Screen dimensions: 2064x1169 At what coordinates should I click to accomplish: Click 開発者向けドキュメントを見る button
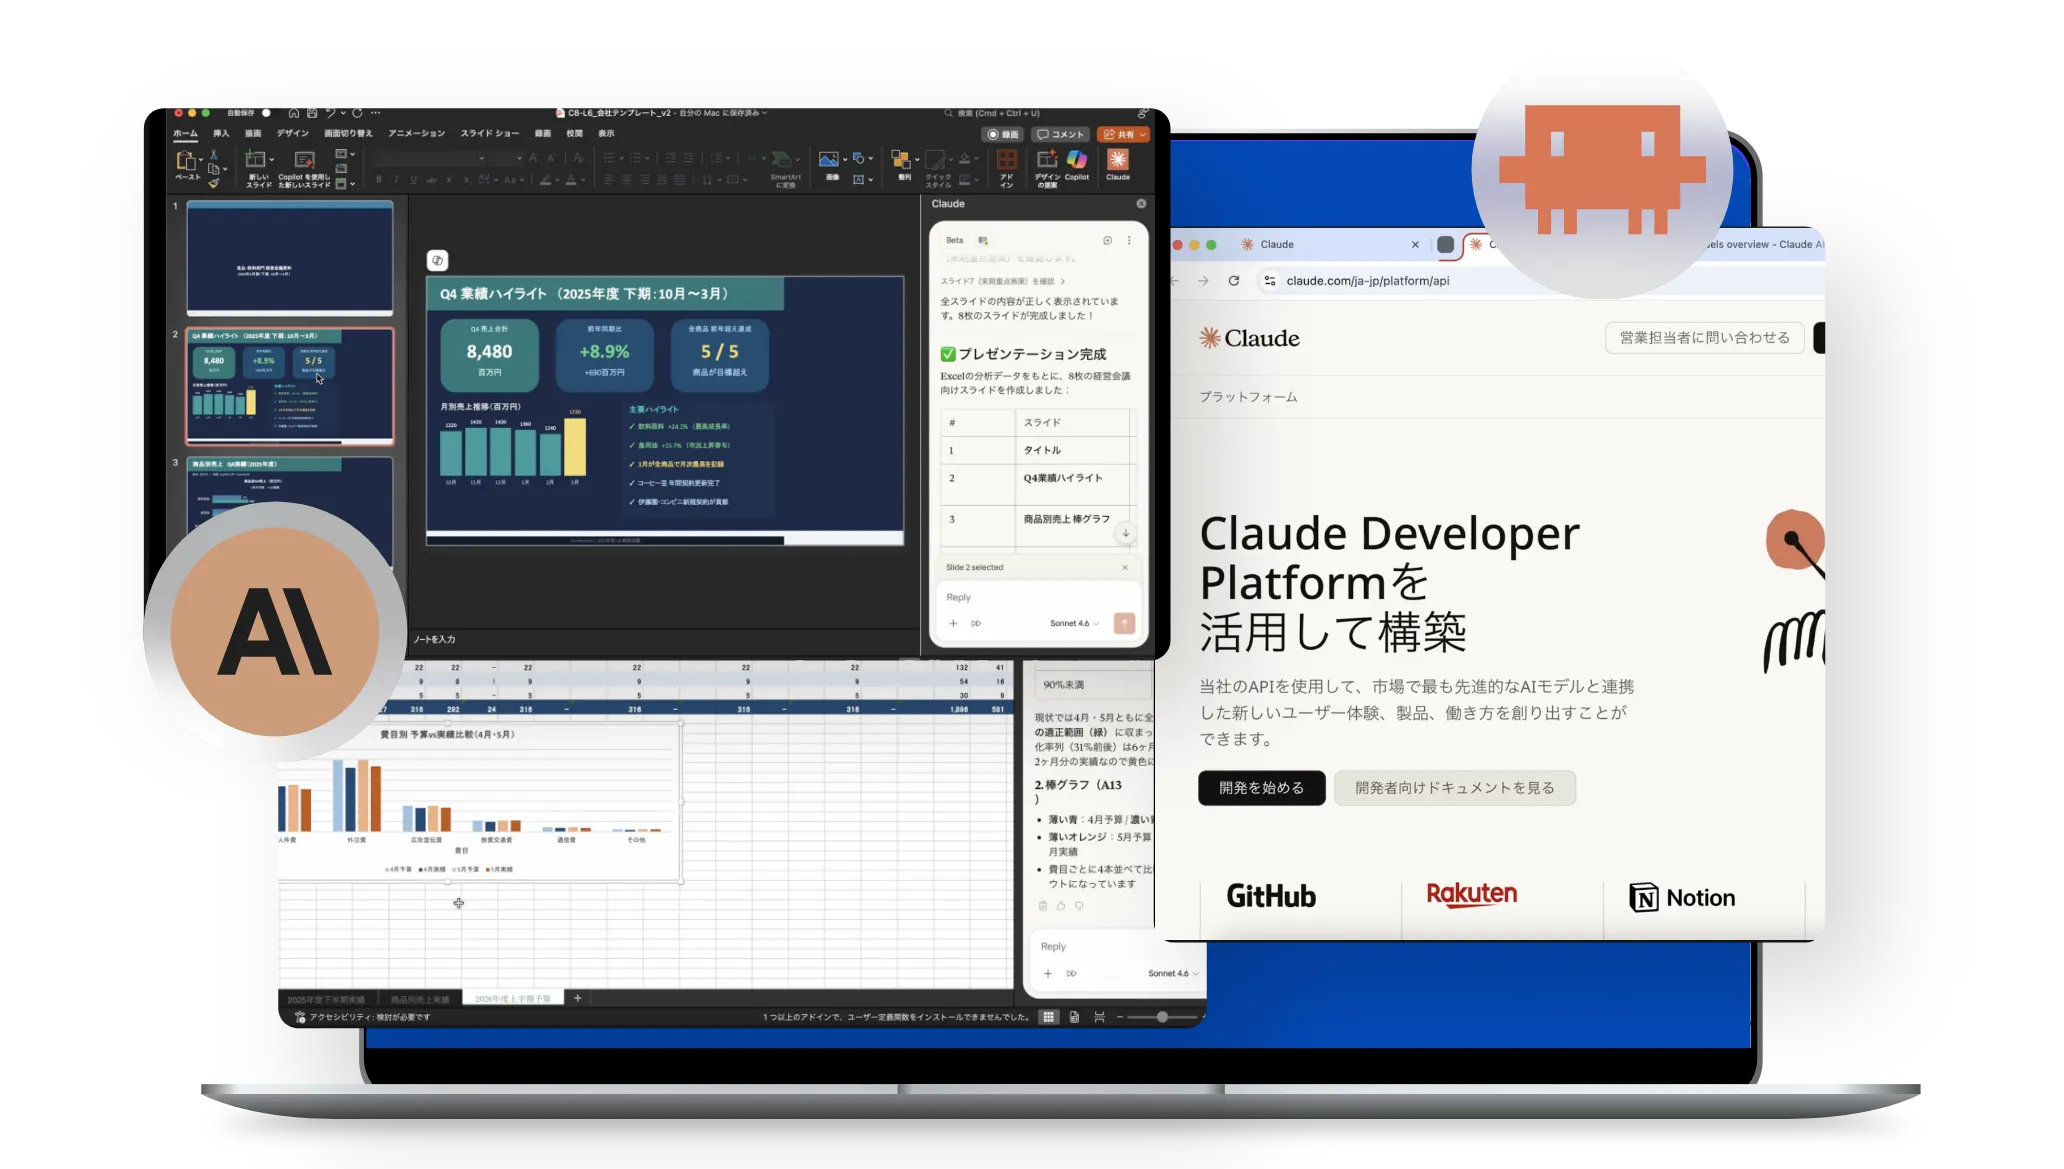click(x=1455, y=788)
